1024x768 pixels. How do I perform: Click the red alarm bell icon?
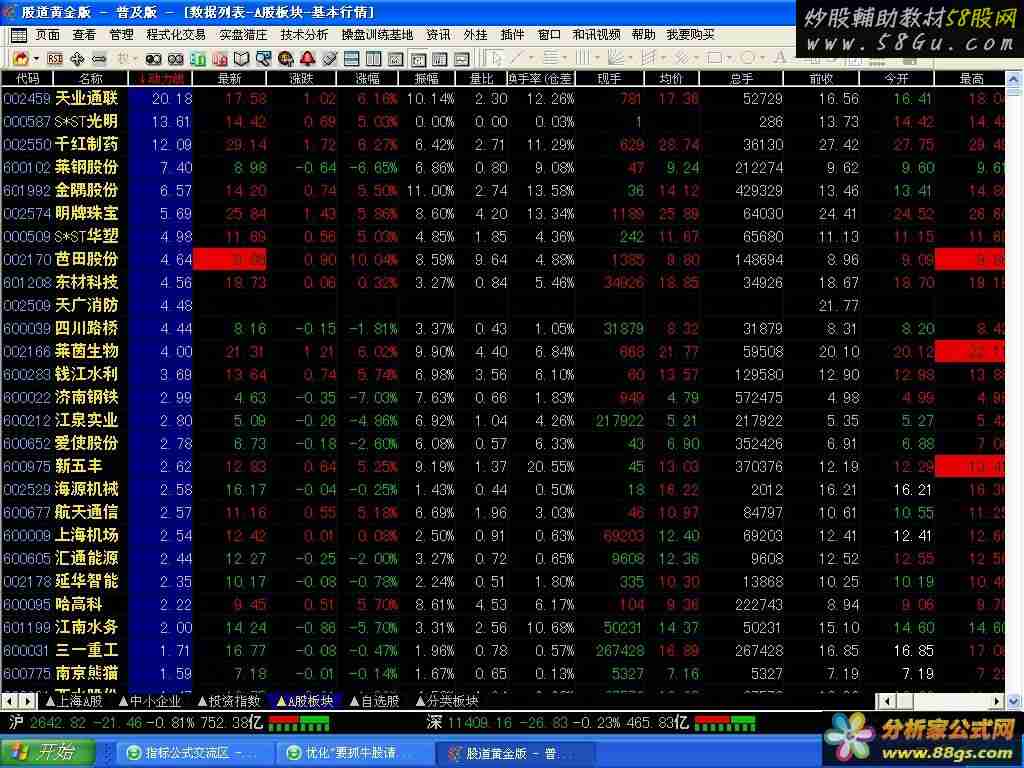point(308,59)
